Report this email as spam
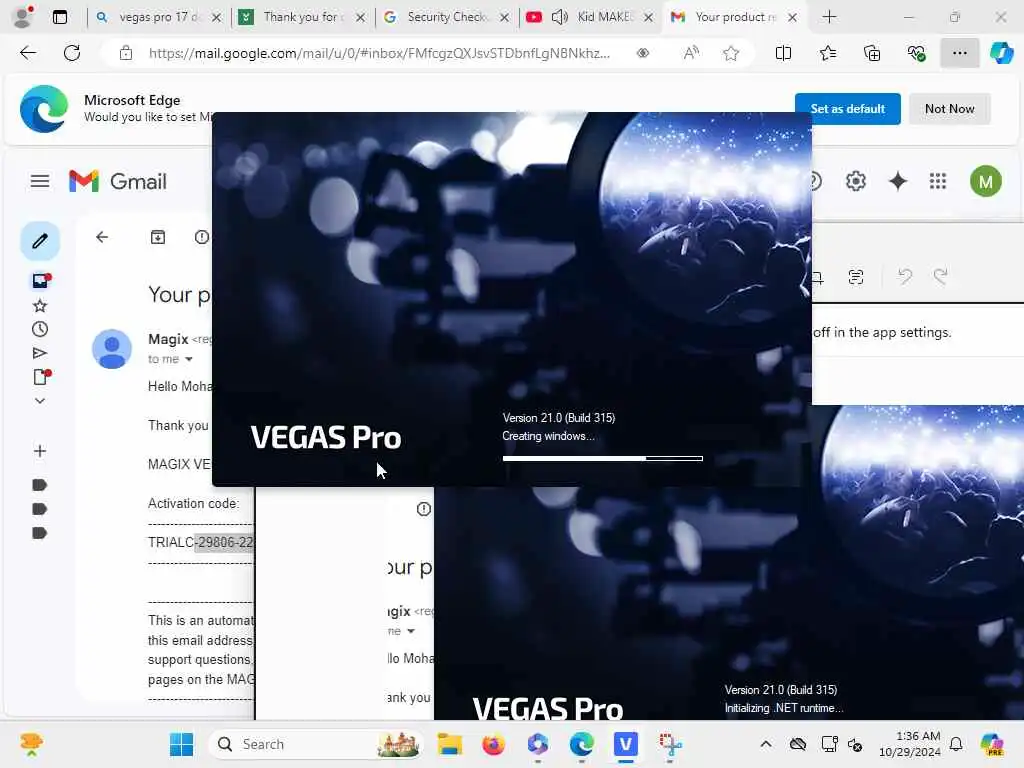1024x768 pixels. point(202,237)
